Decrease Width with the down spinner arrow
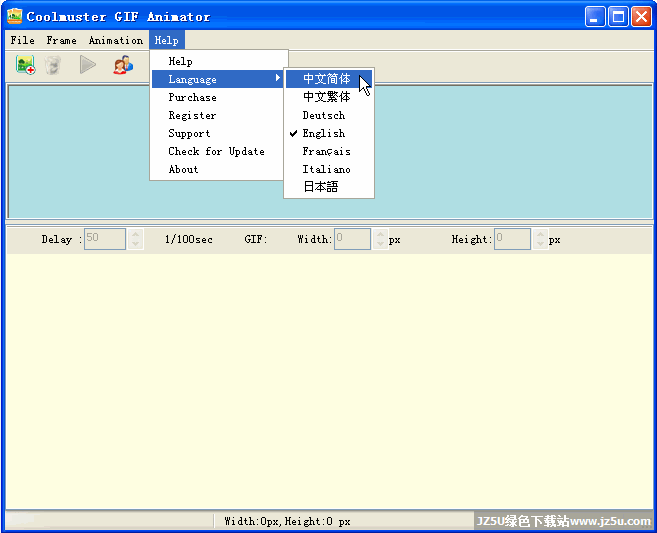657x533 pixels. pos(380,244)
